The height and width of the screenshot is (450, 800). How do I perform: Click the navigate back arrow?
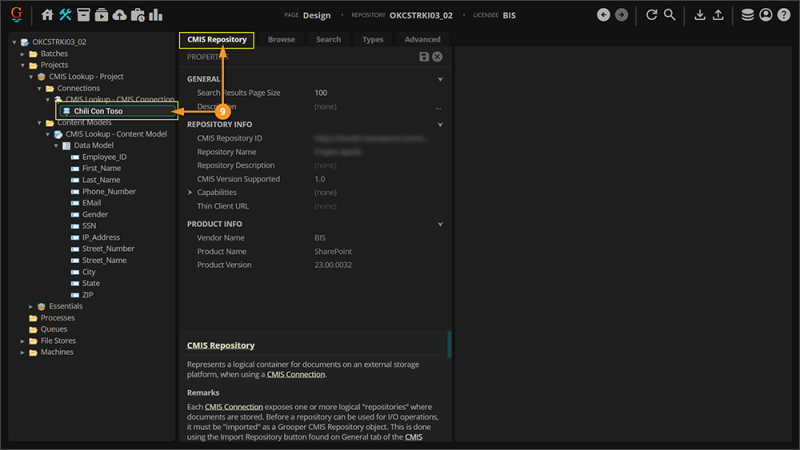[603, 15]
